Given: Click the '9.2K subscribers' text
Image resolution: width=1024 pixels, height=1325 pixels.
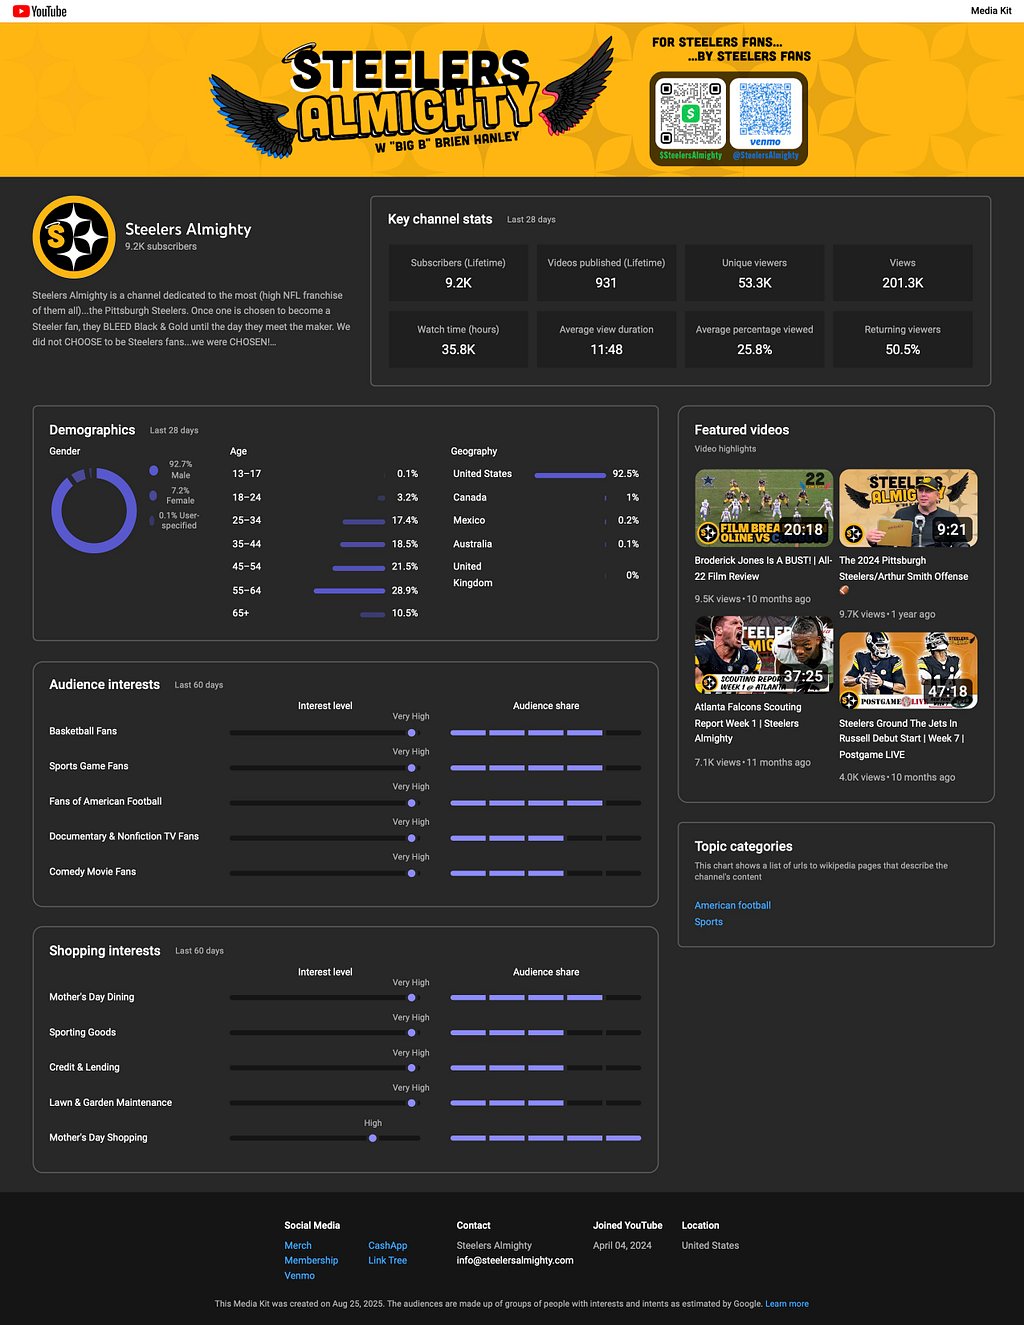Looking at the screenshot, I should [161, 246].
